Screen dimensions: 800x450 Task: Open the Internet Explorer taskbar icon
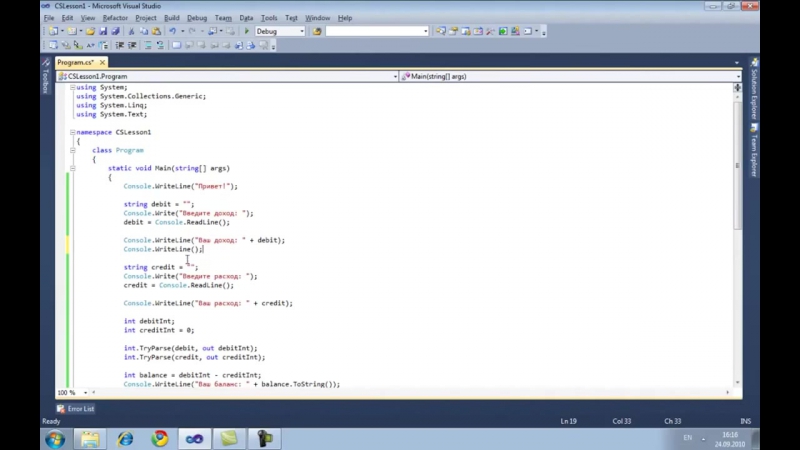pyautogui.click(x=125, y=438)
